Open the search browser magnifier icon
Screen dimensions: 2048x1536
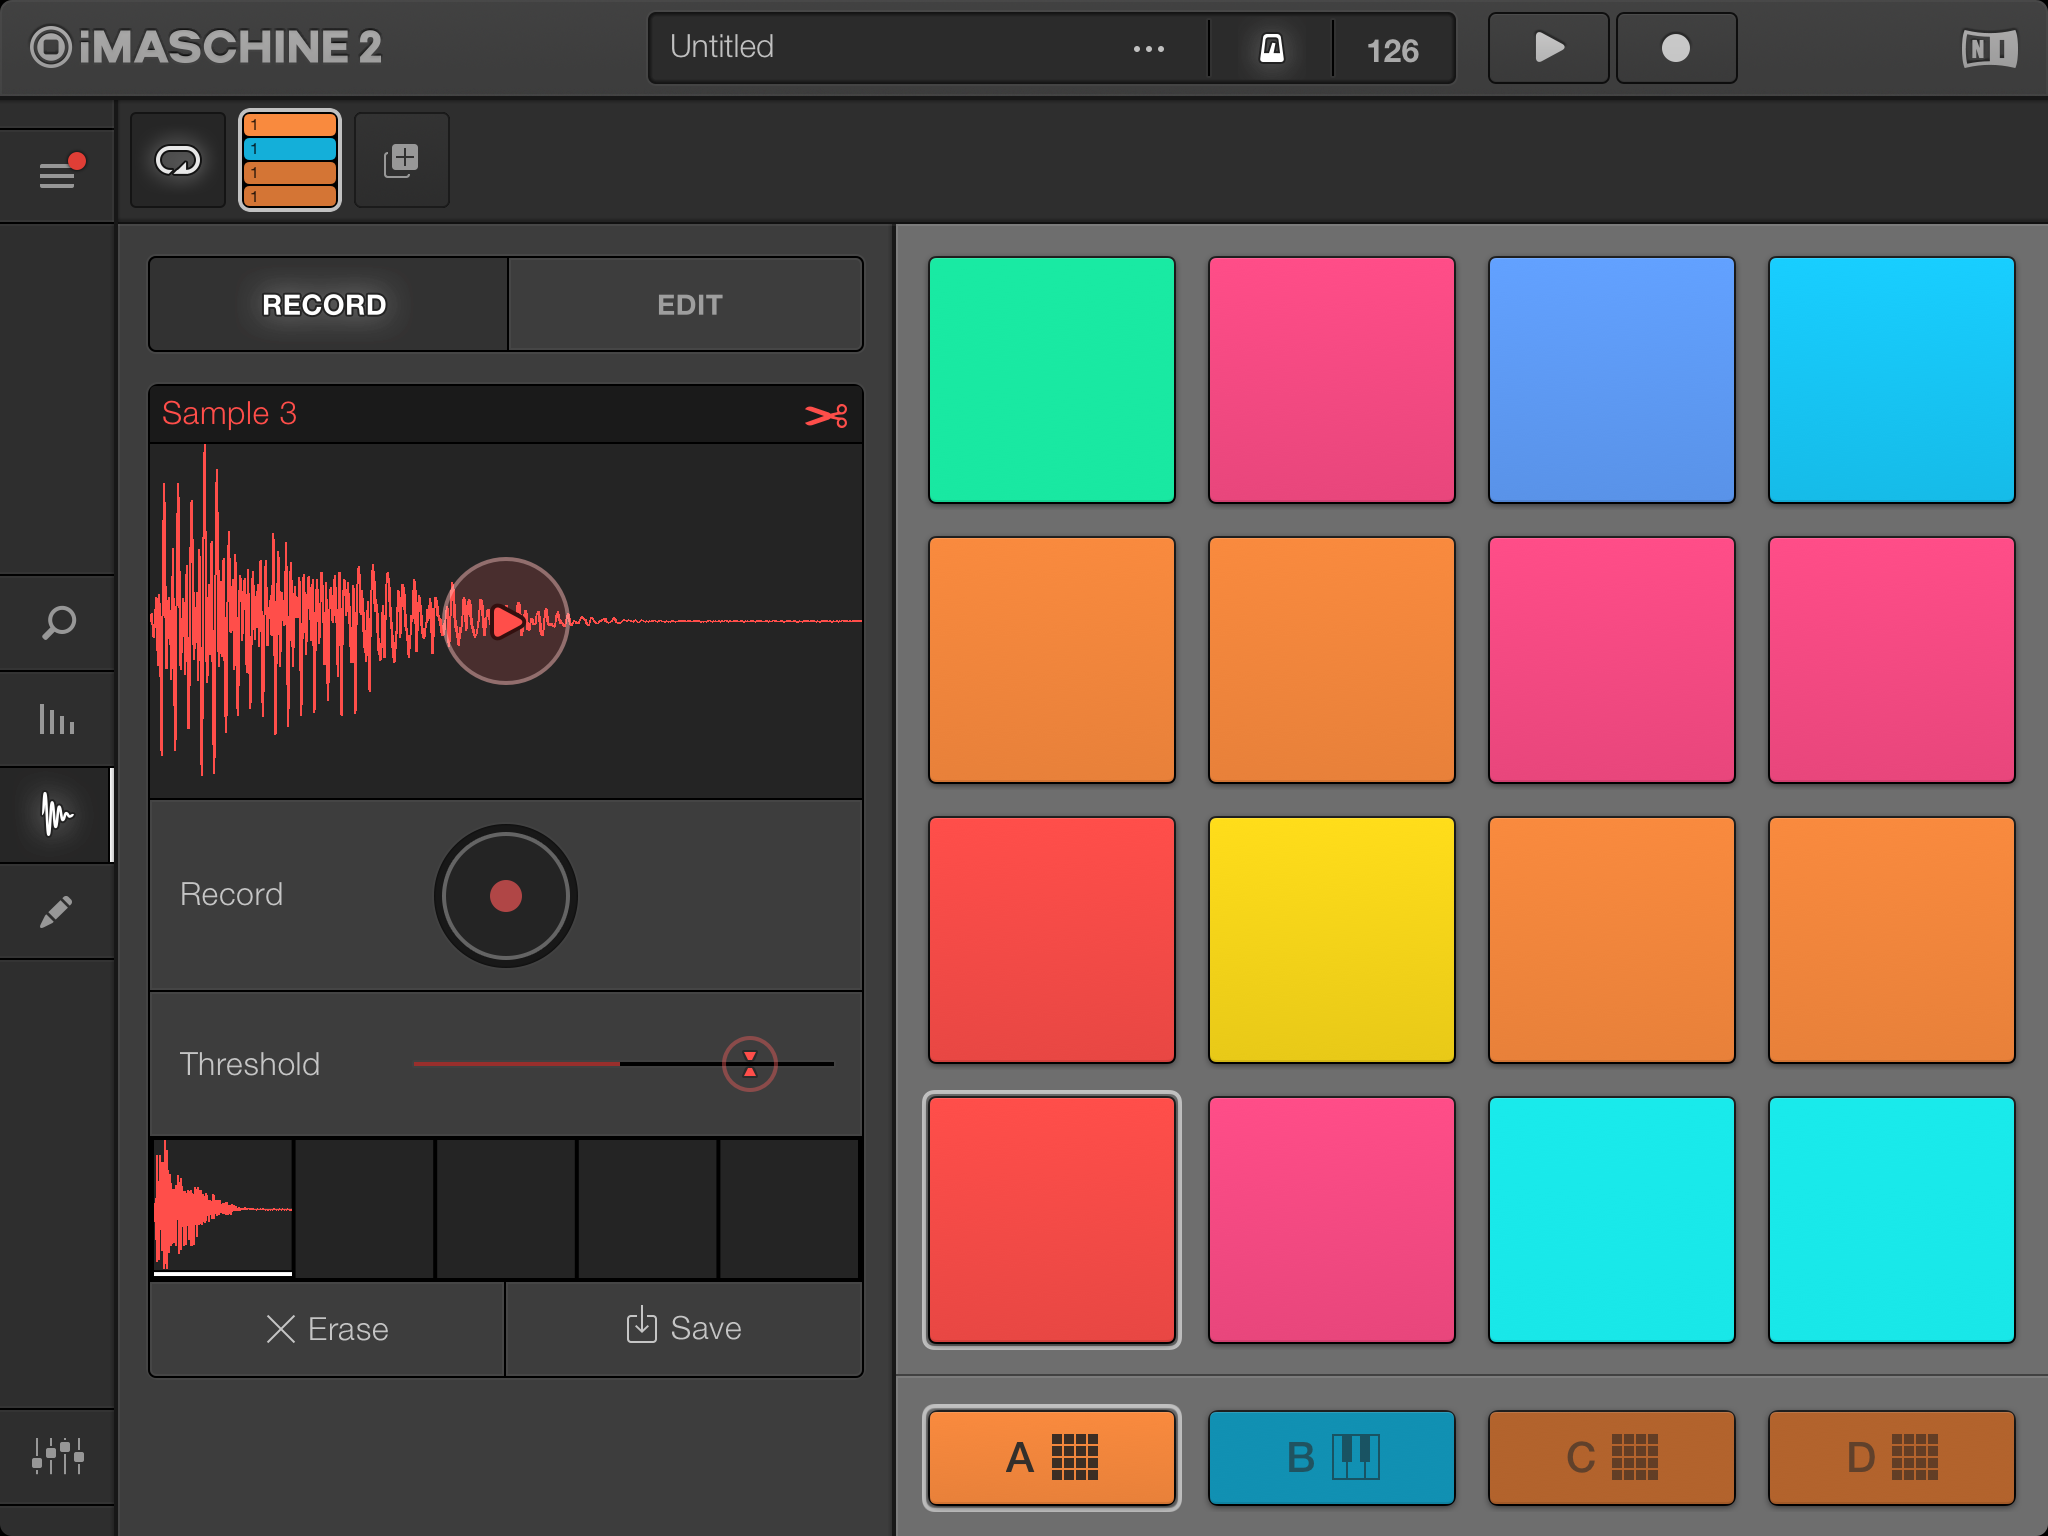[58, 623]
